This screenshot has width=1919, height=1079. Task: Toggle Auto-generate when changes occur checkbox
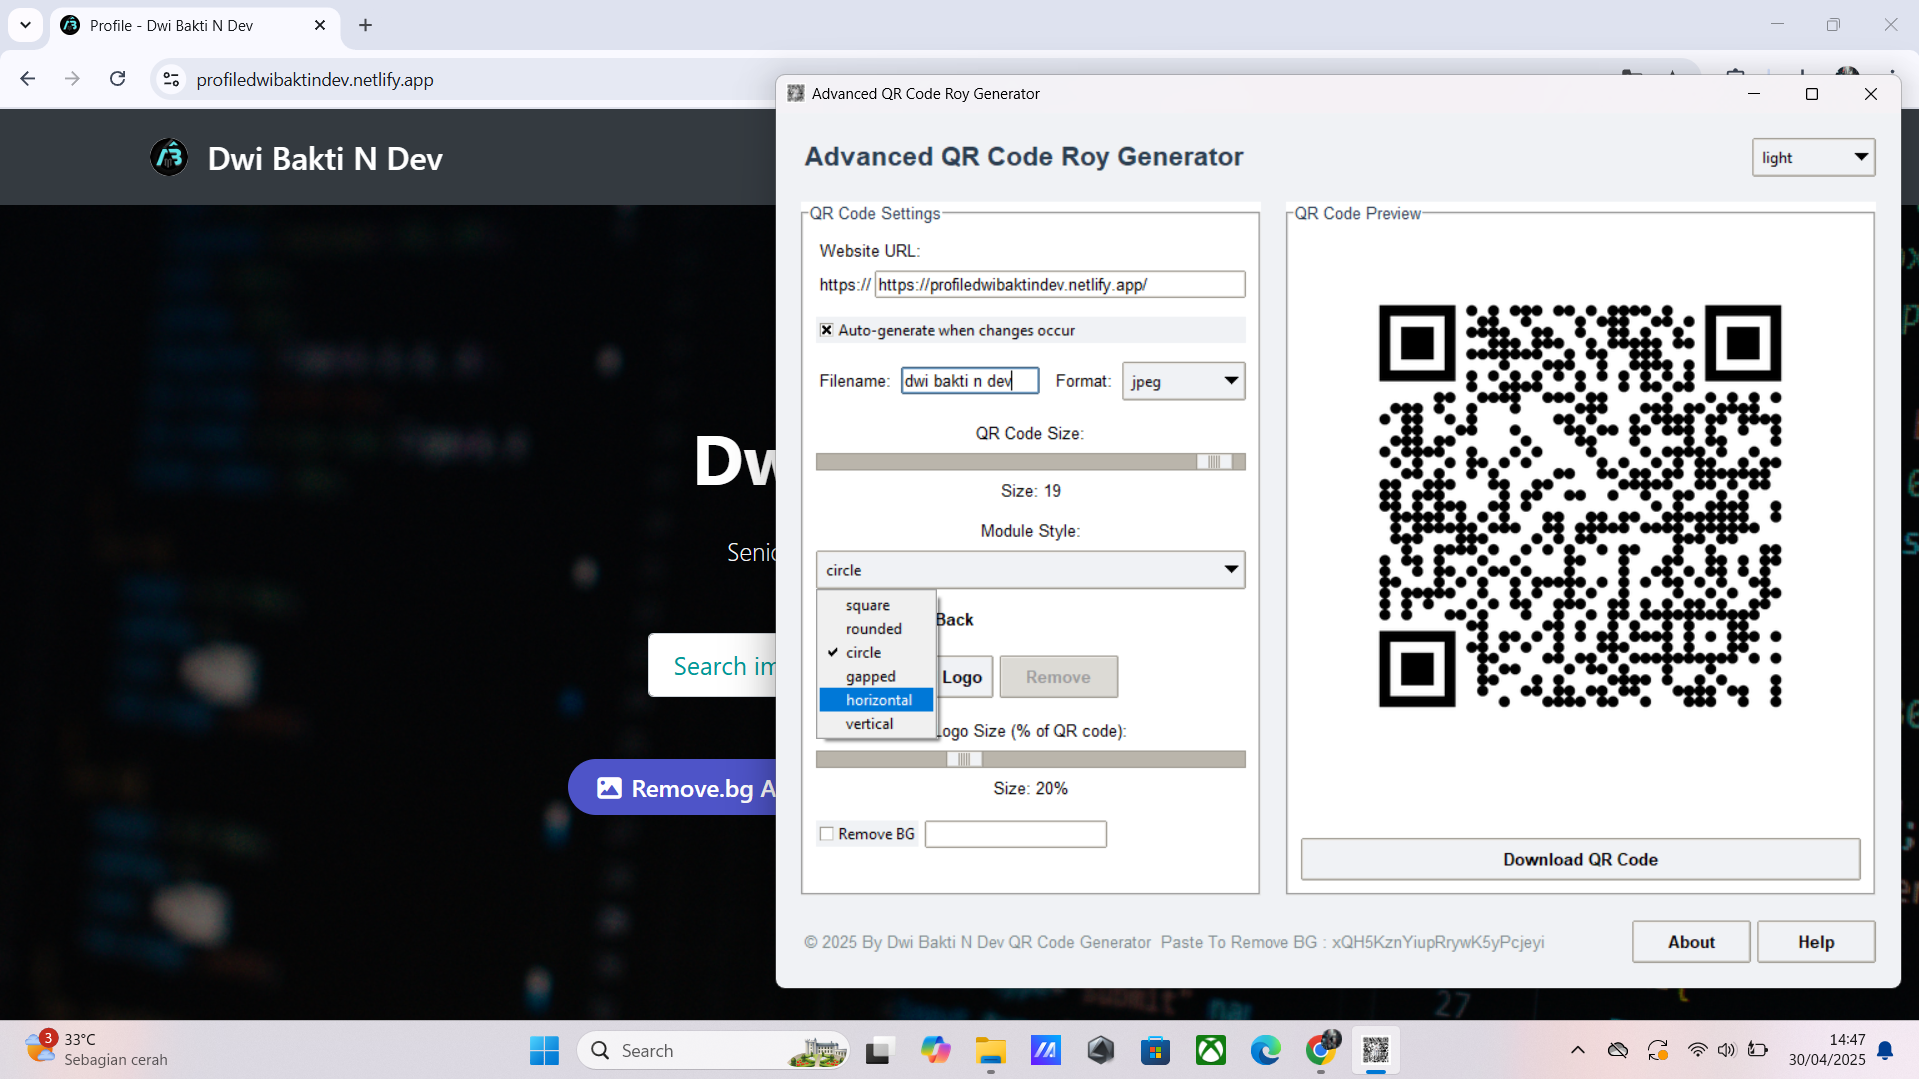(826, 330)
